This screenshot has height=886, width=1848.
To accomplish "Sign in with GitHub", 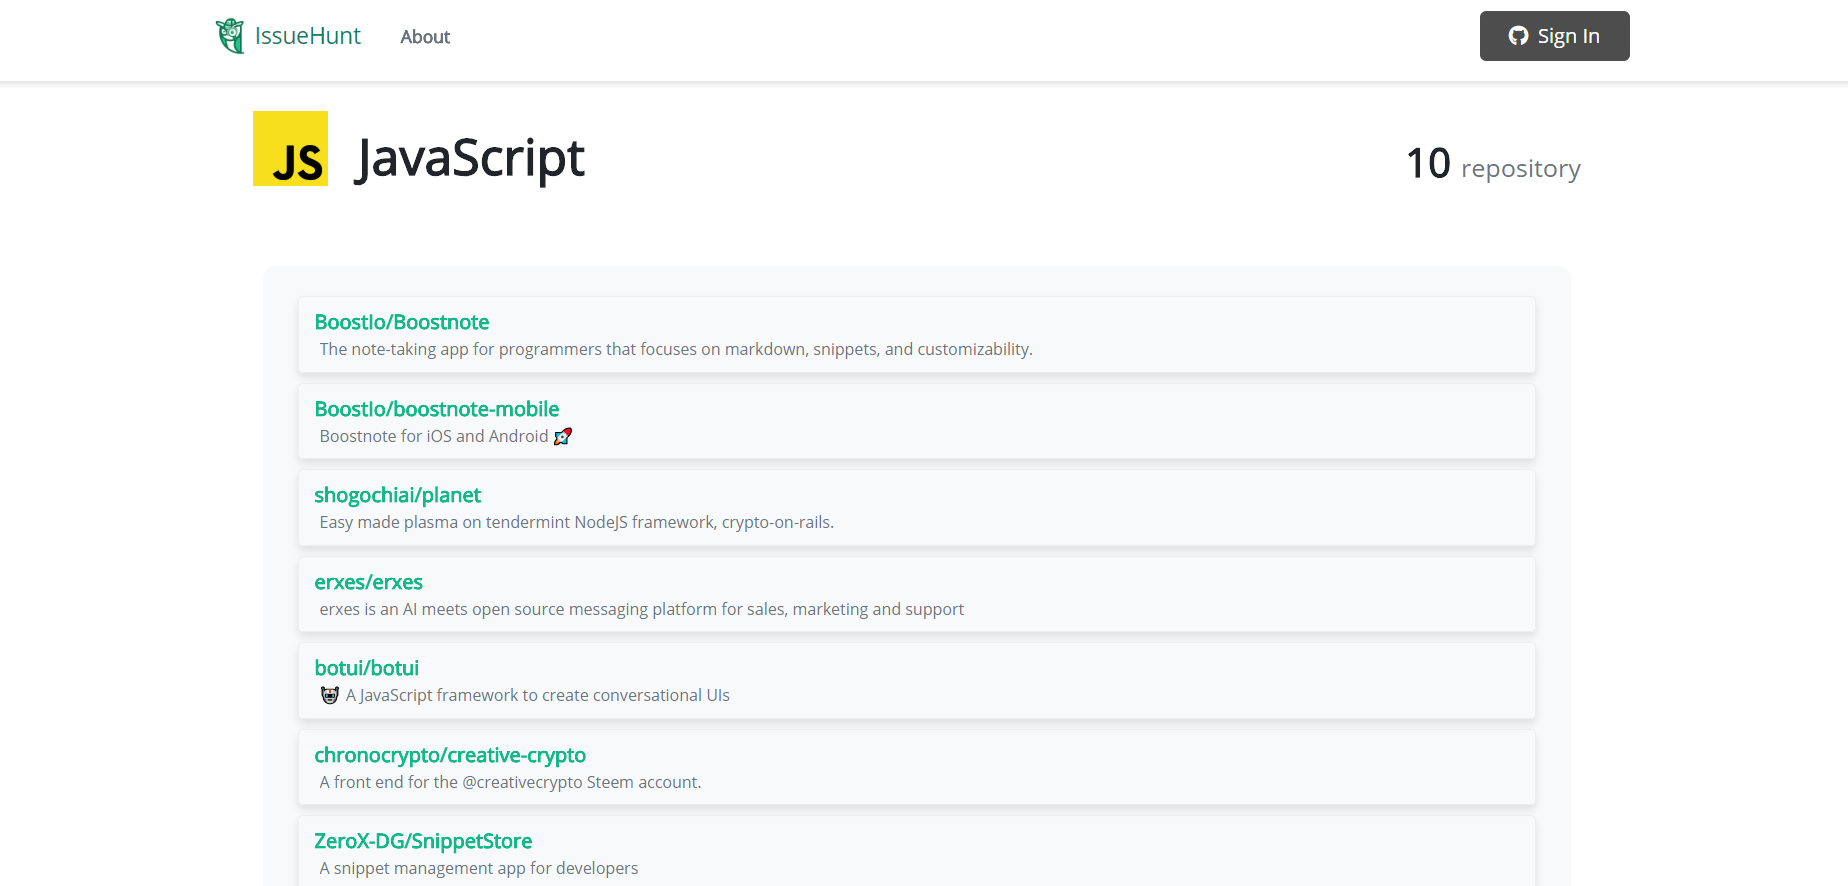I will point(1554,36).
